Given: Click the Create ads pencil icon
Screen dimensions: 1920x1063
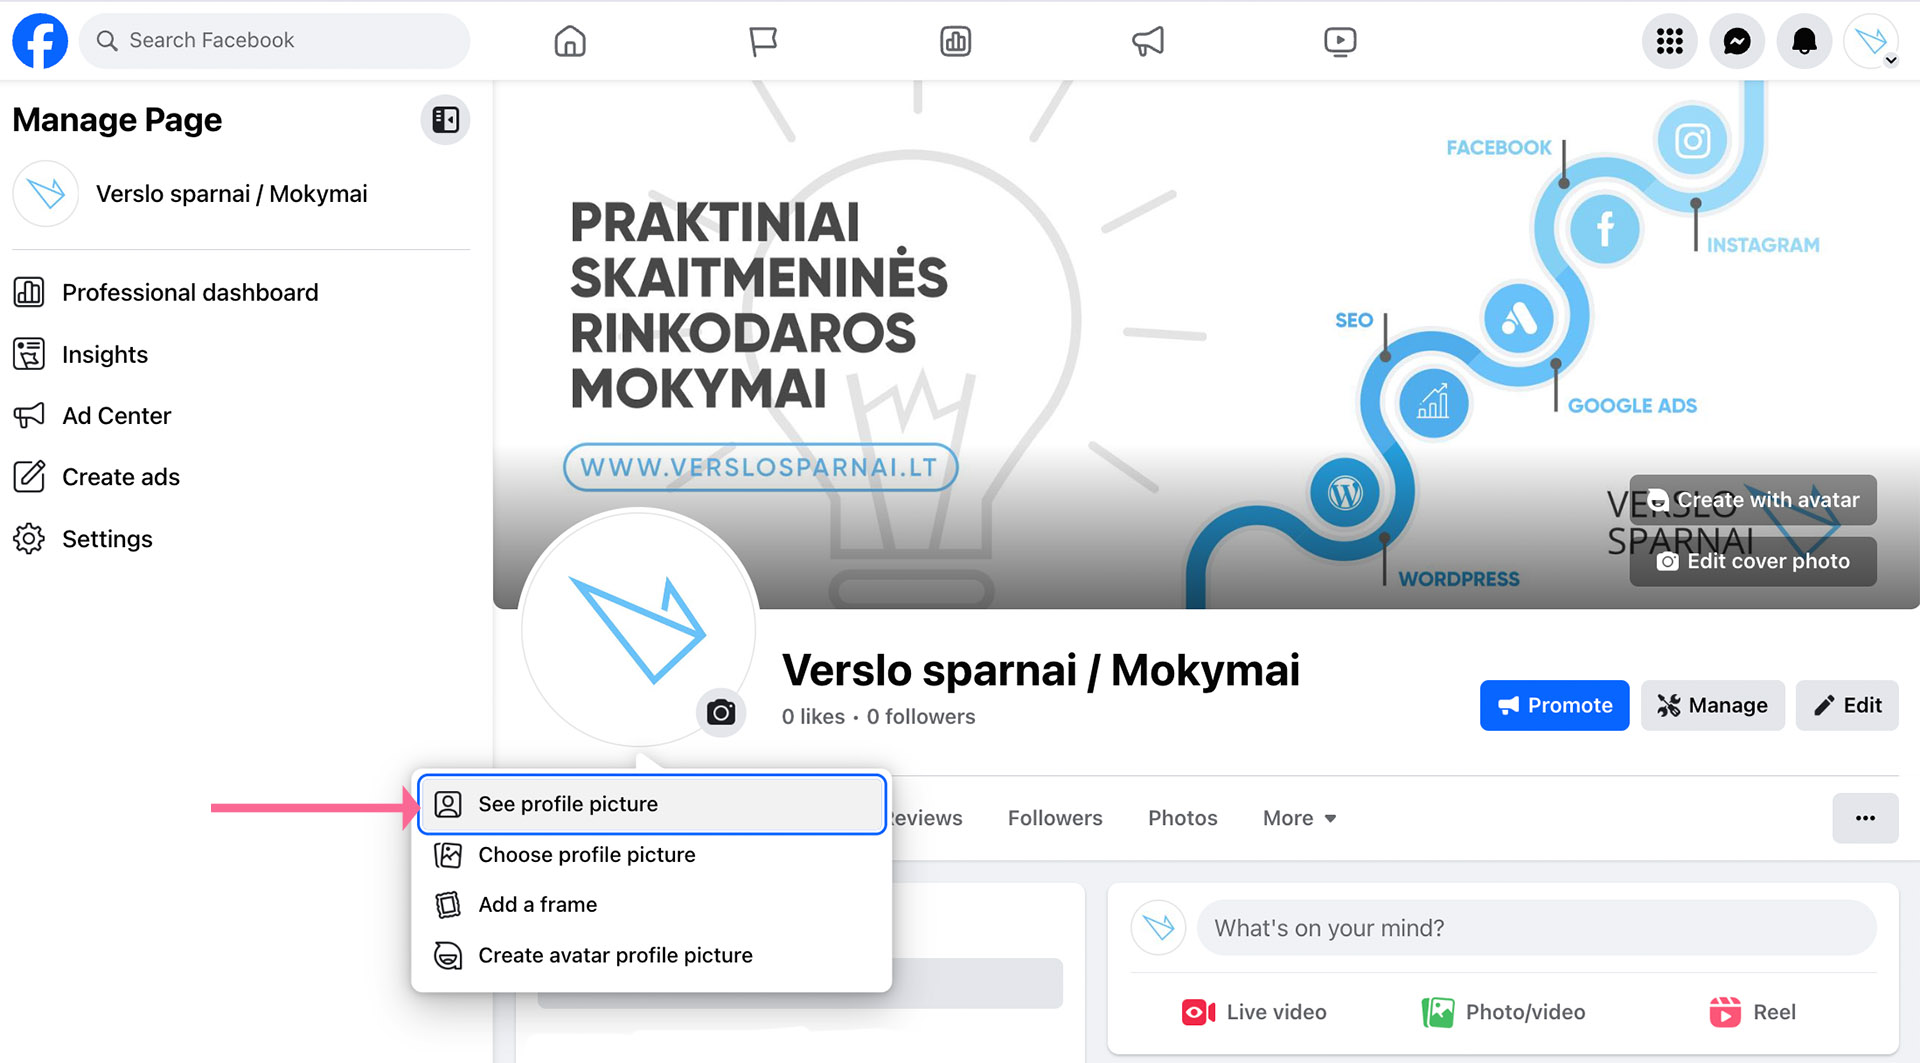Looking at the screenshot, I should 29,477.
